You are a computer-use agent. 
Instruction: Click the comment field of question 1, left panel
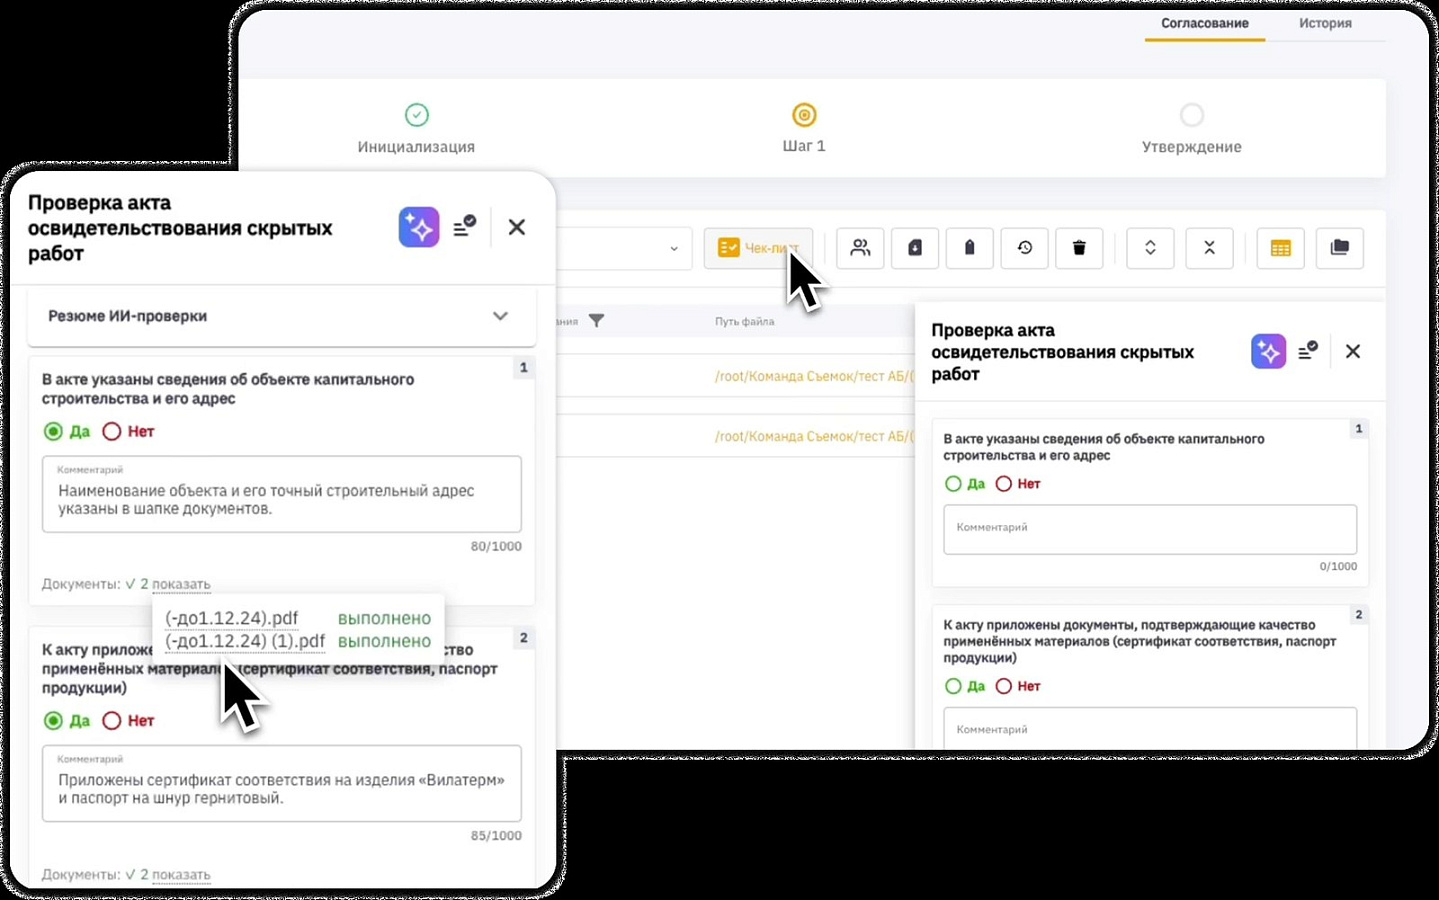coord(281,494)
